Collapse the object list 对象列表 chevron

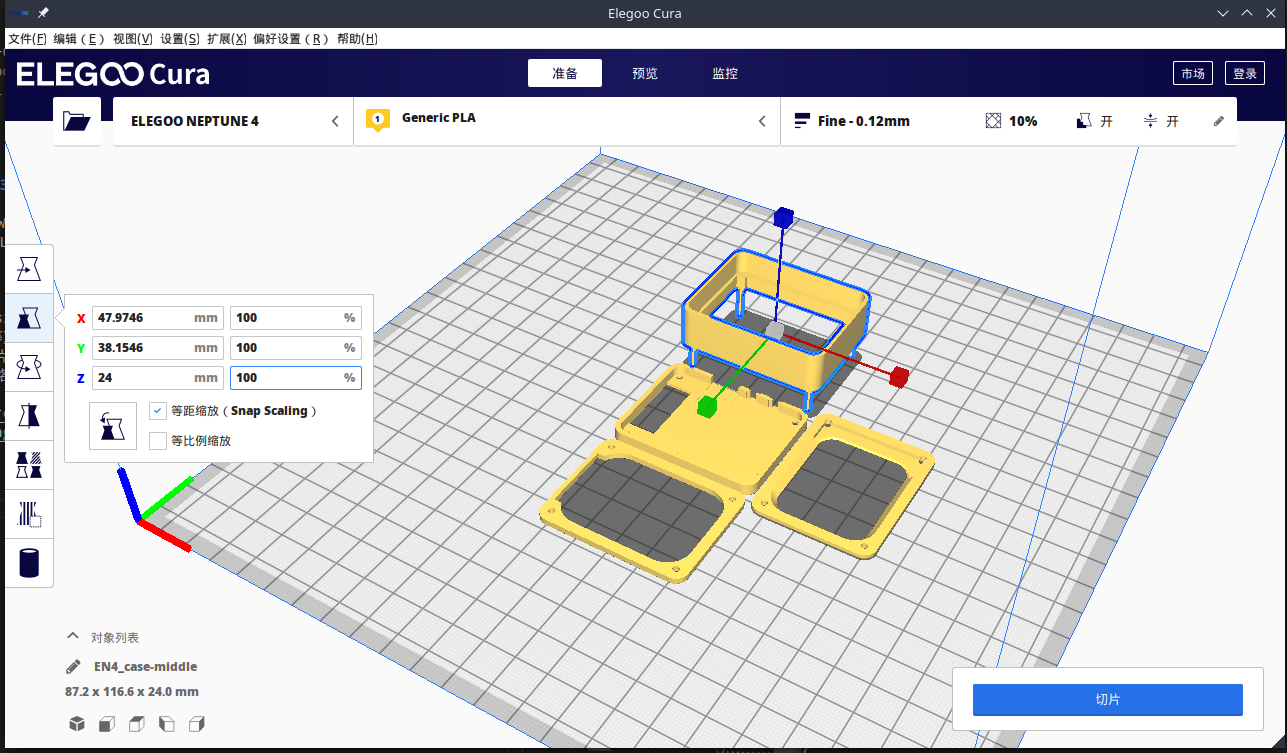pyautogui.click(x=72, y=636)
